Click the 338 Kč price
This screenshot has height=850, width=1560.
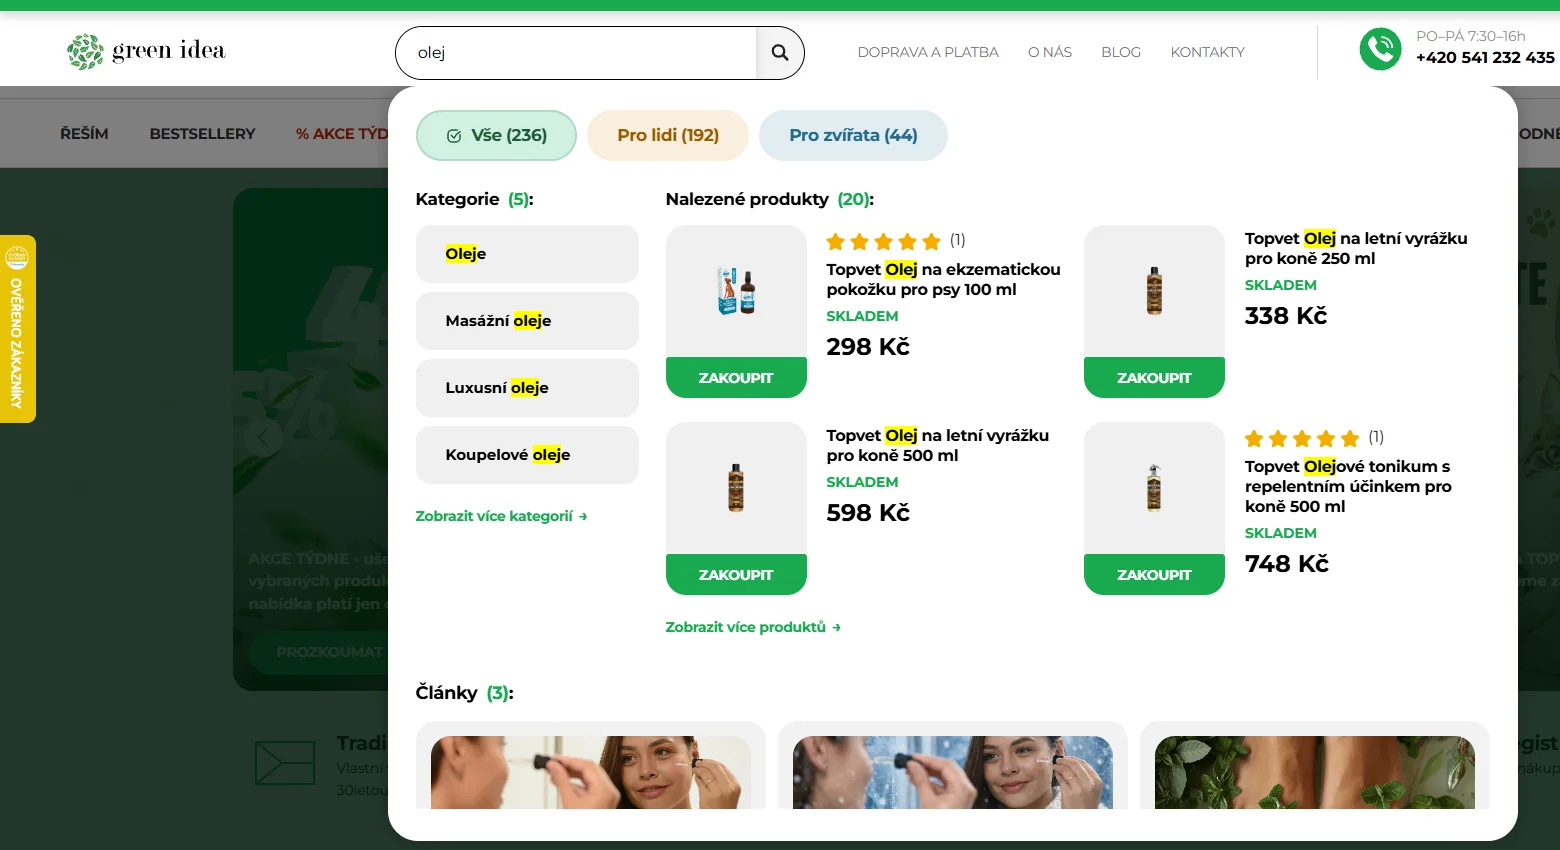[1286, 316]
